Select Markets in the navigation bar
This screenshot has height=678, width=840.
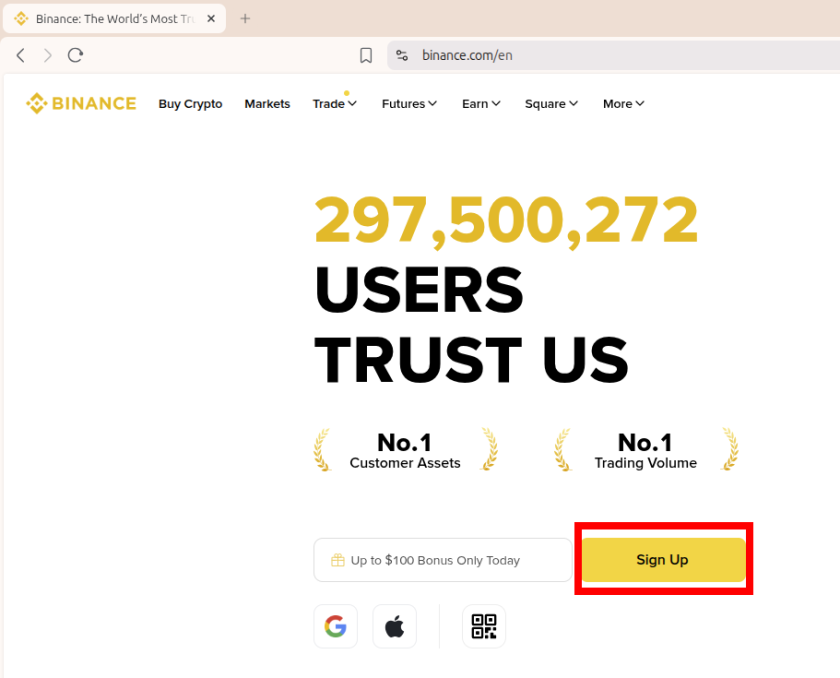pos(267,103)
